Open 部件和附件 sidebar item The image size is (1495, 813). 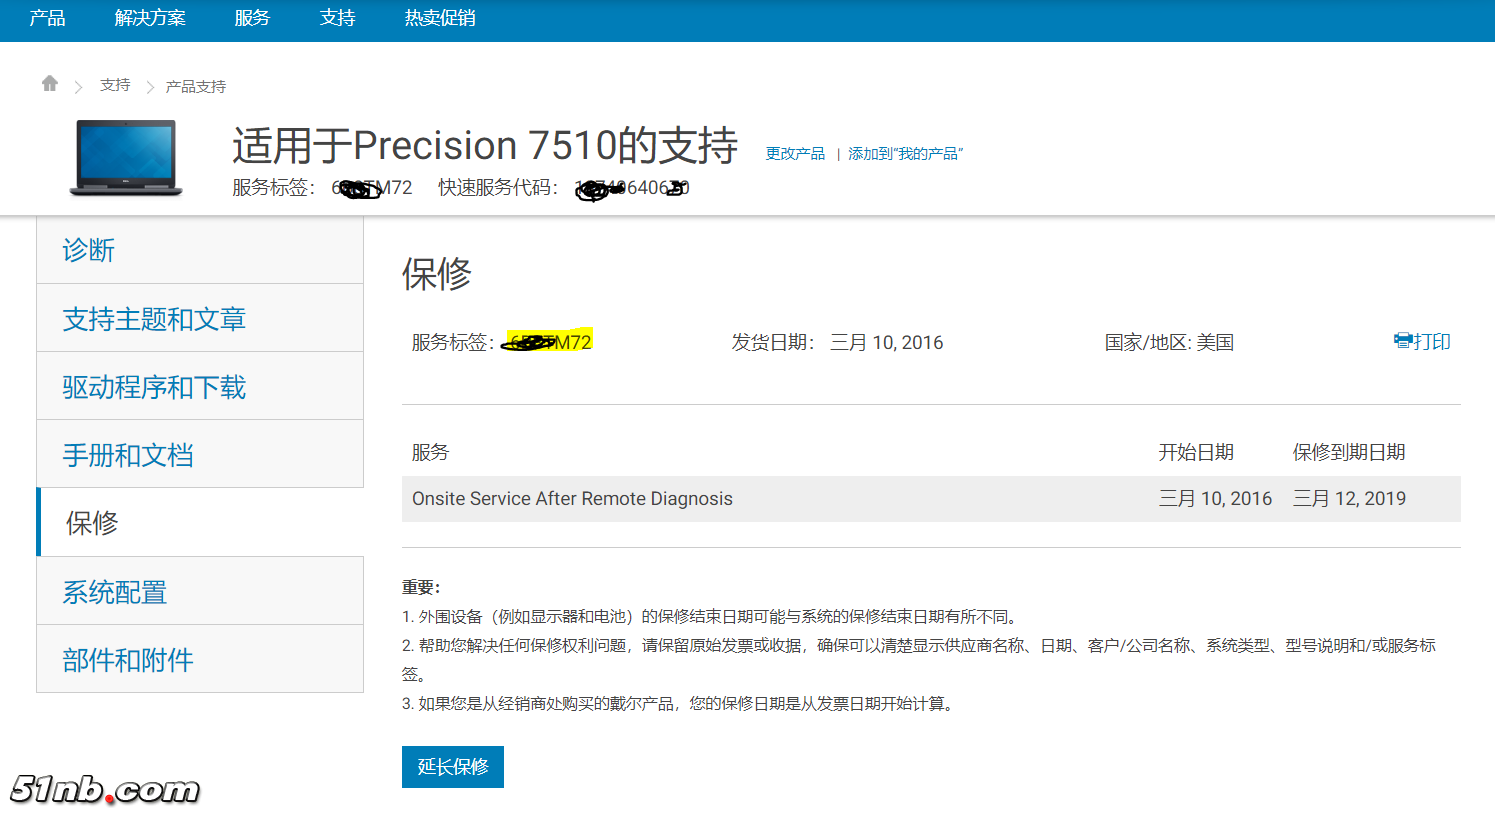[128, 660]
